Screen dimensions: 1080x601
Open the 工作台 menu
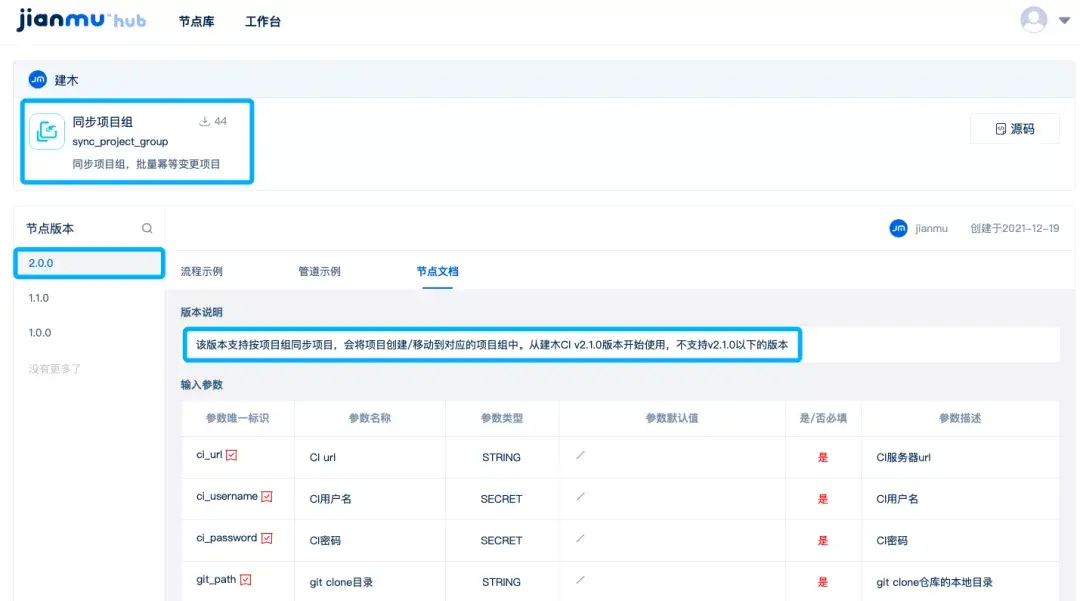click(262, 21)
